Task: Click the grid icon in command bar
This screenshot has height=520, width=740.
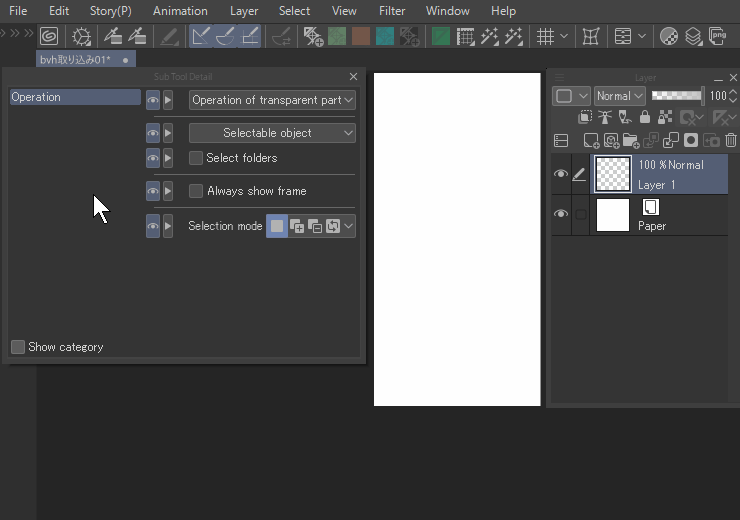Action: coord(545,37)
